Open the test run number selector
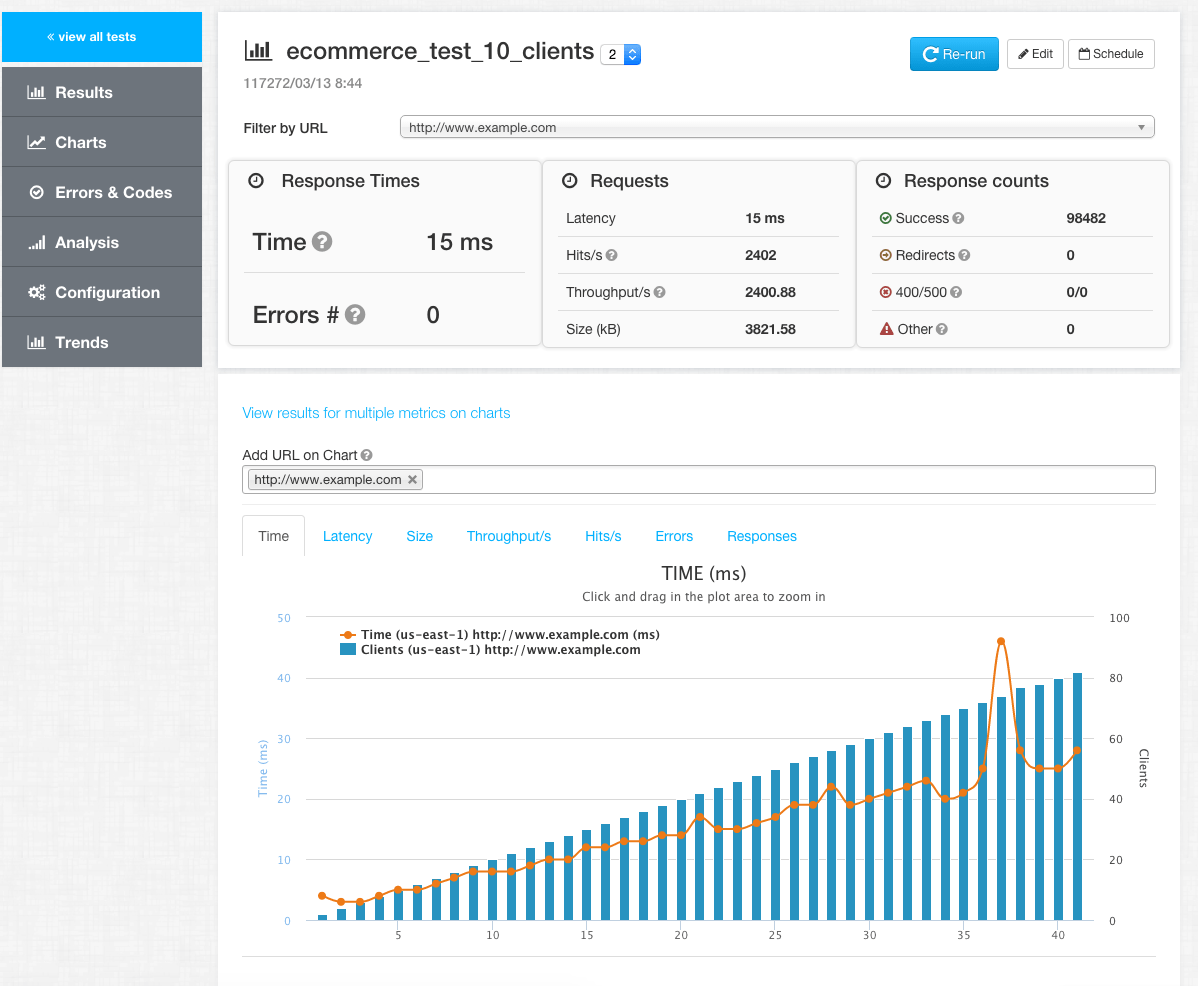Viewport: 1198px width, 986px height. 620,54
